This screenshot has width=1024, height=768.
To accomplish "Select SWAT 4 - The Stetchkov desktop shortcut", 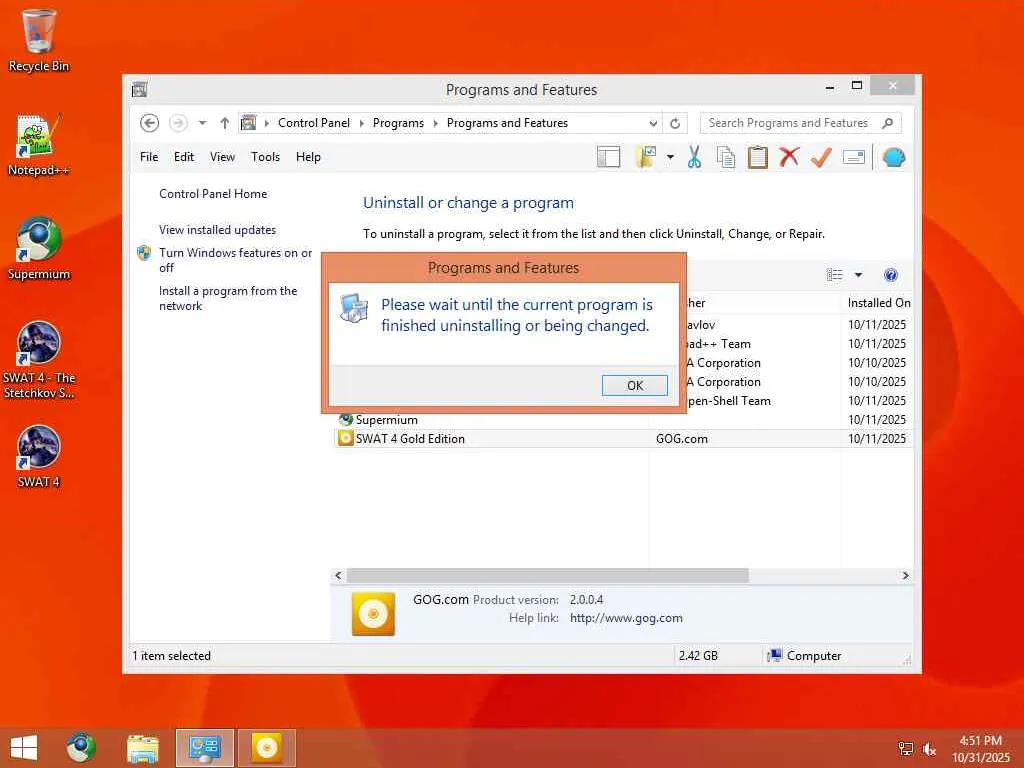I will (39, 360).
